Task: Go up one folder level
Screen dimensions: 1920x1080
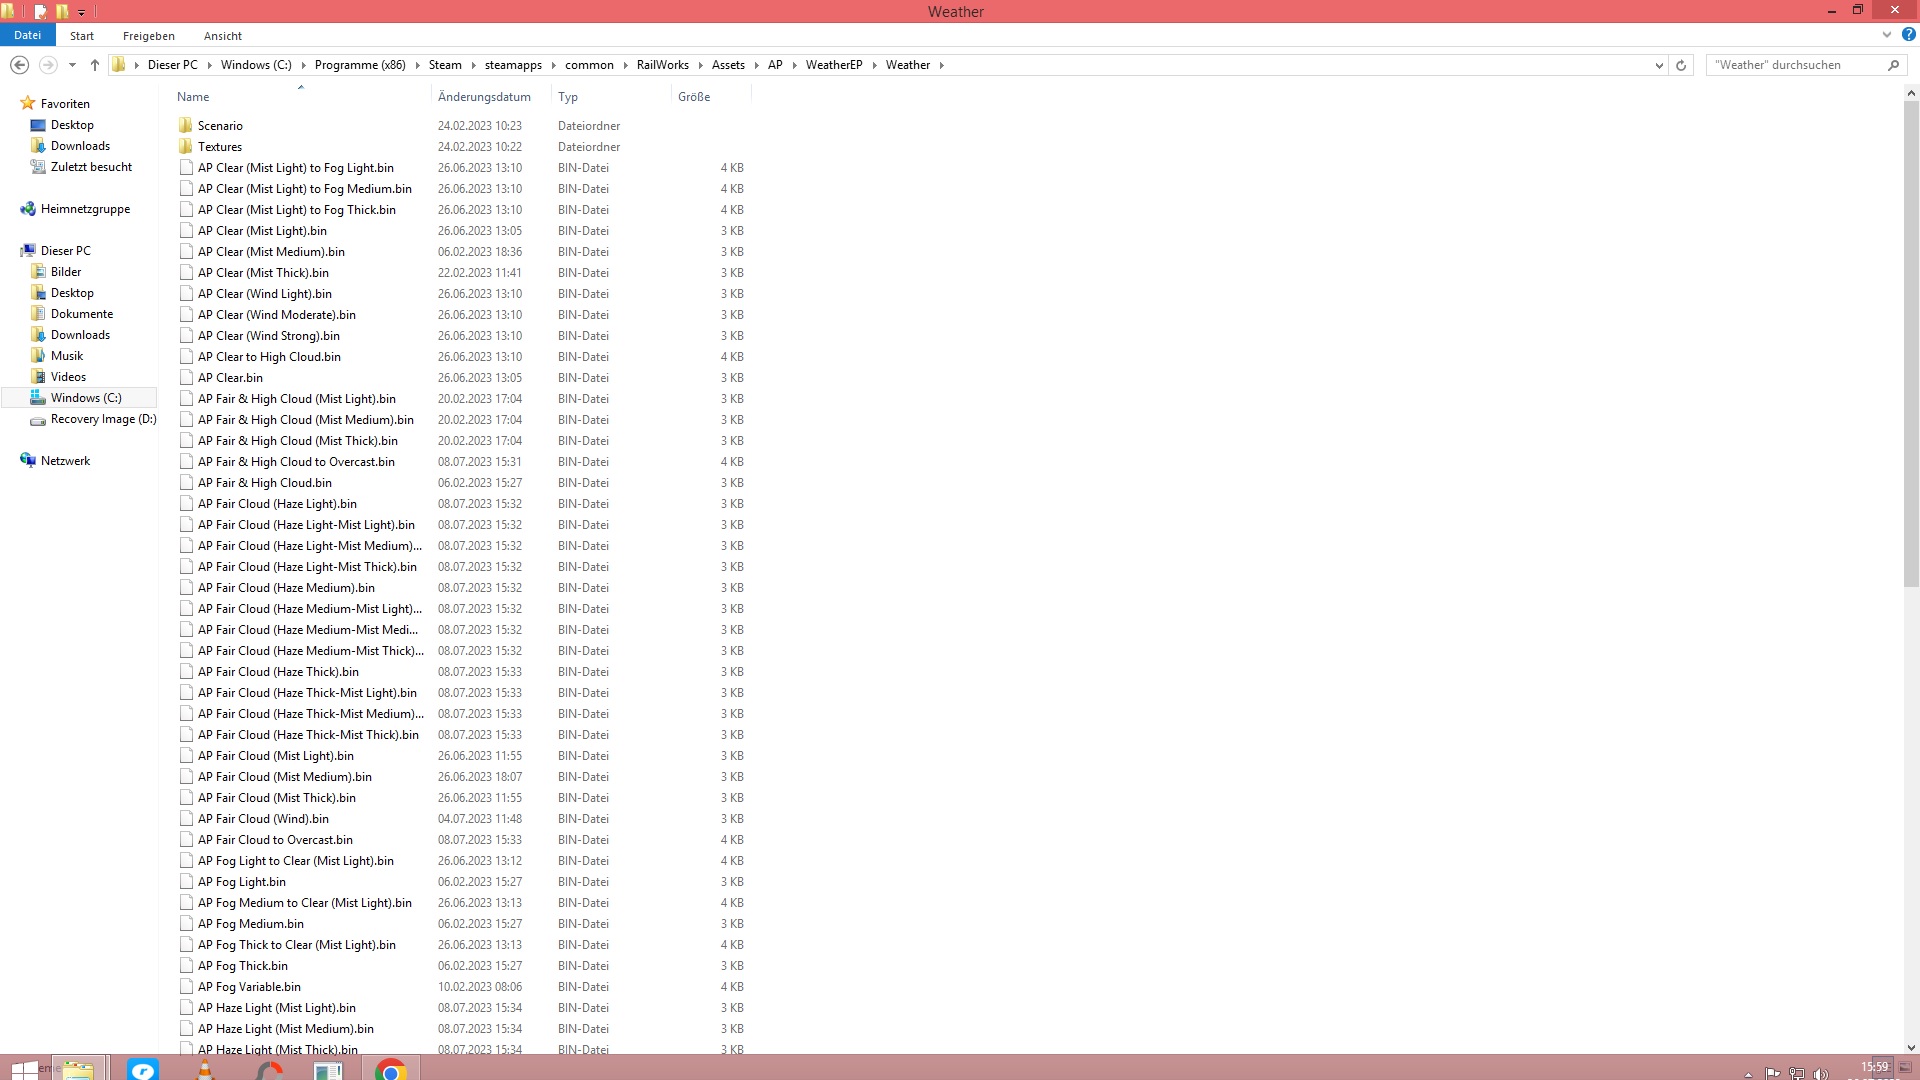Action: (95, 65)
